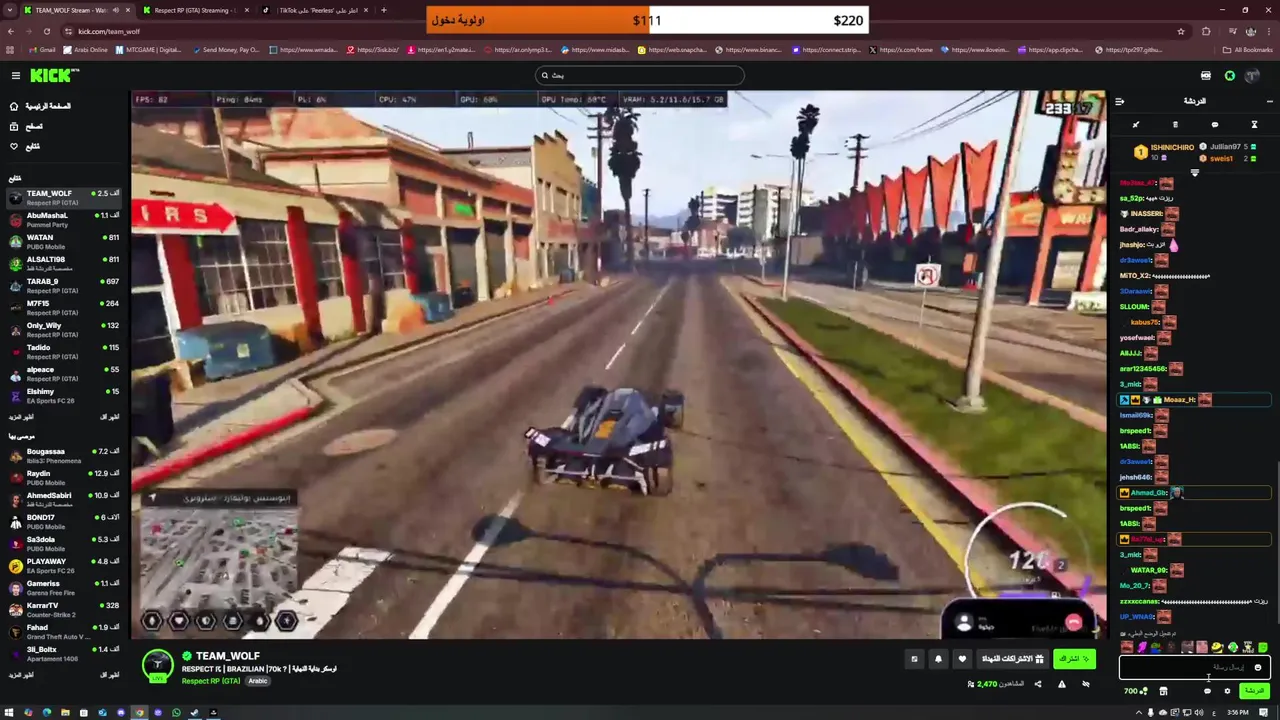
Task: Open Respect RP [GTA] category link
Action: coord(211,681)
